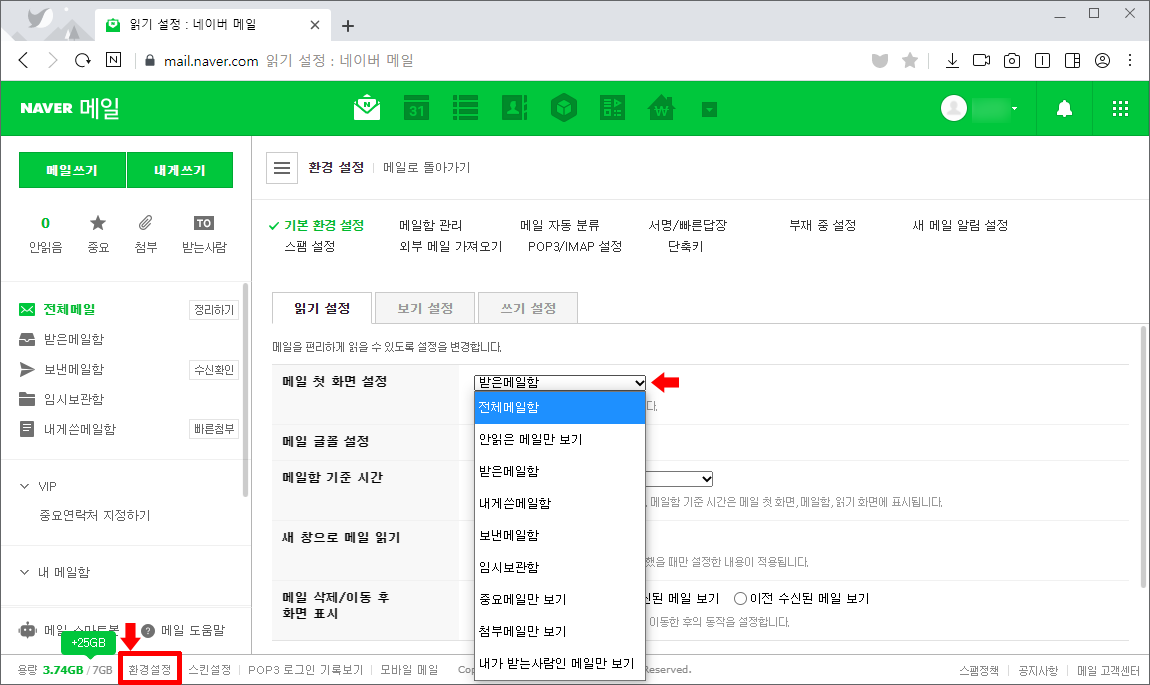This screenshot has width=1150, height=685.
Task: Select 스팸 설정 menu
Action: [310, 246]
